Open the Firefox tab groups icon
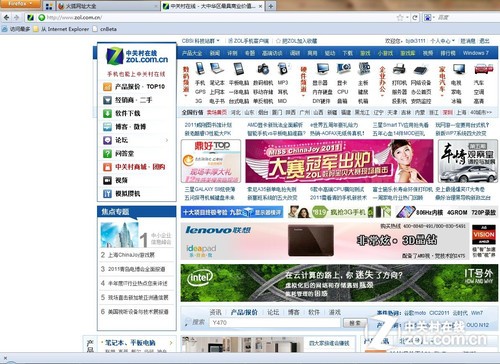 (49, 6)
